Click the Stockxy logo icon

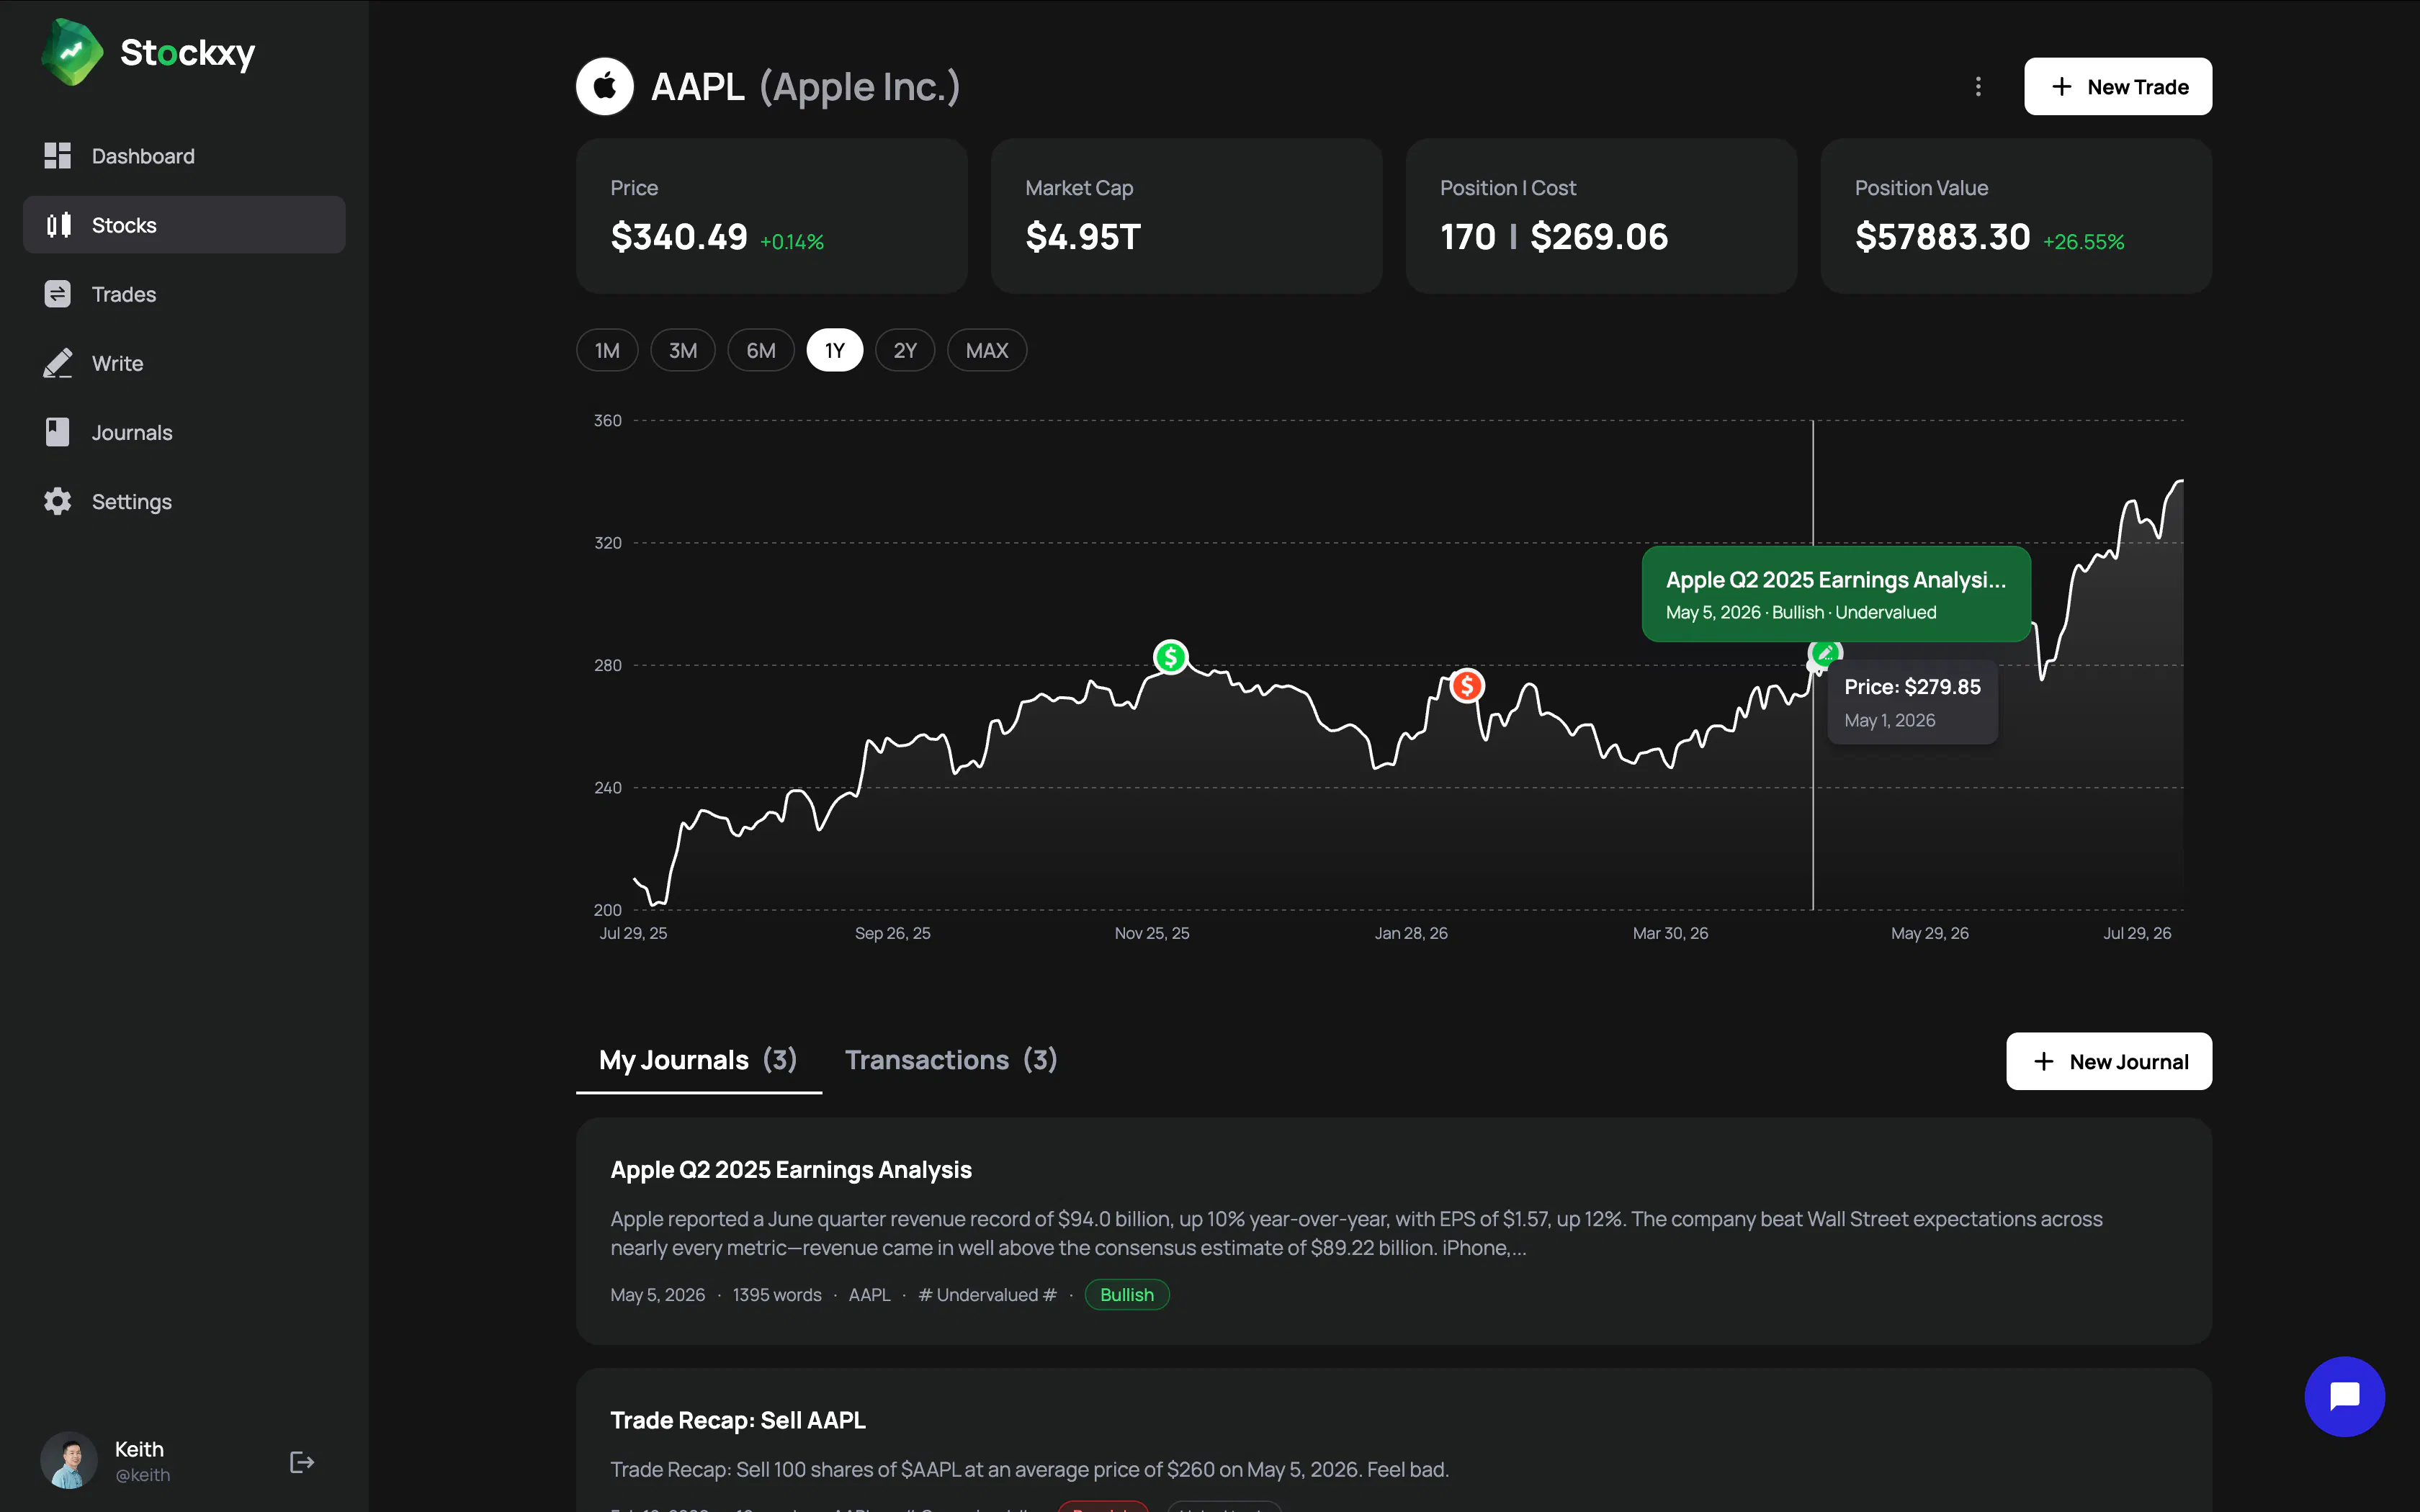71,52
